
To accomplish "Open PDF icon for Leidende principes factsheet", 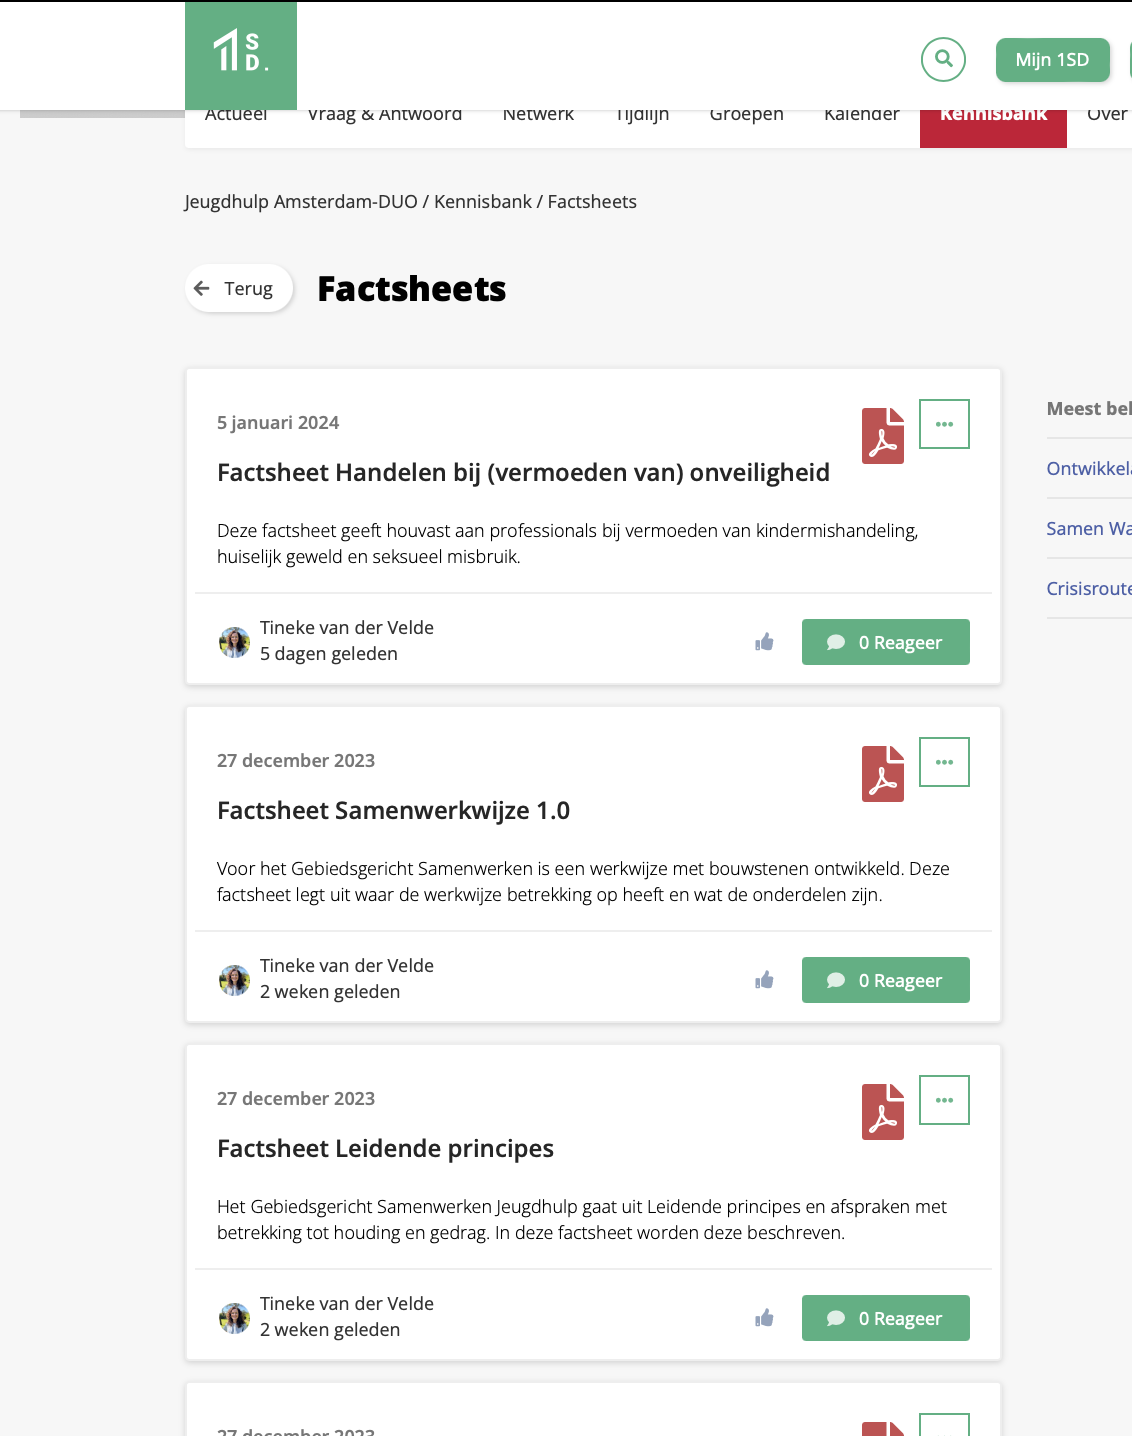I will [x=883, y=1112].
